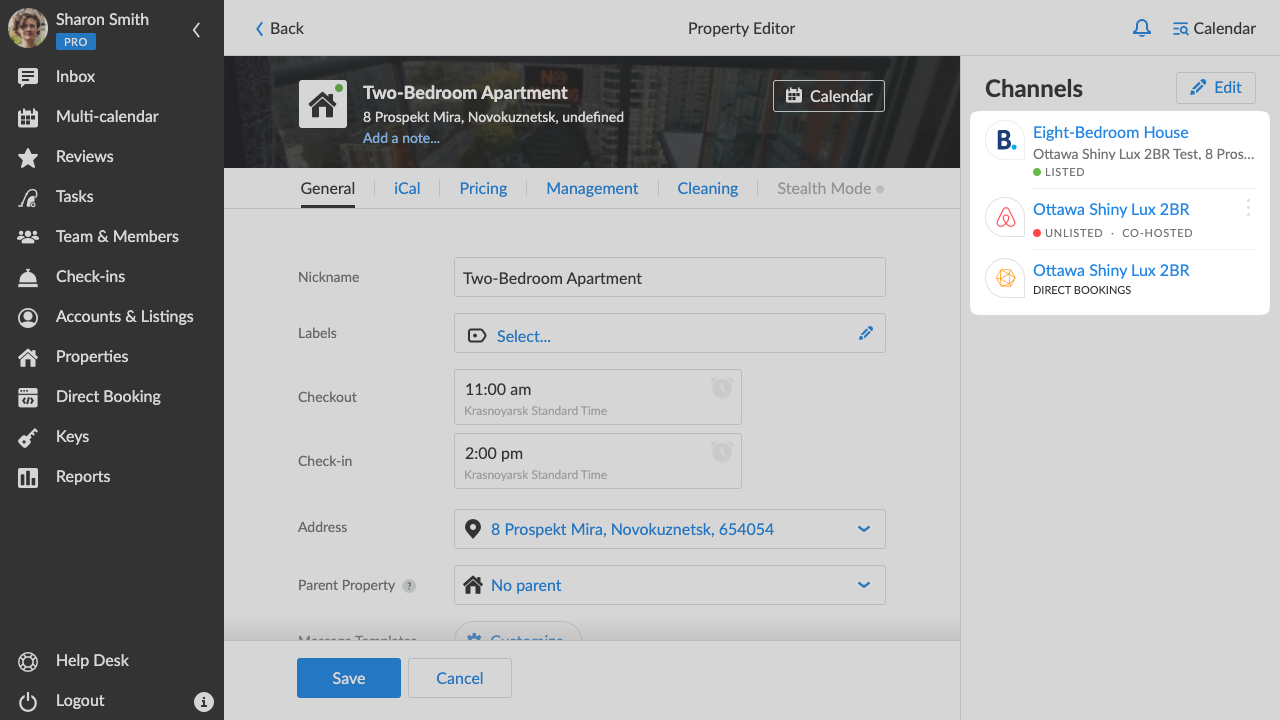Open the Stealth Mode tab
The image size is (1280, 720).
pos(830,188)
